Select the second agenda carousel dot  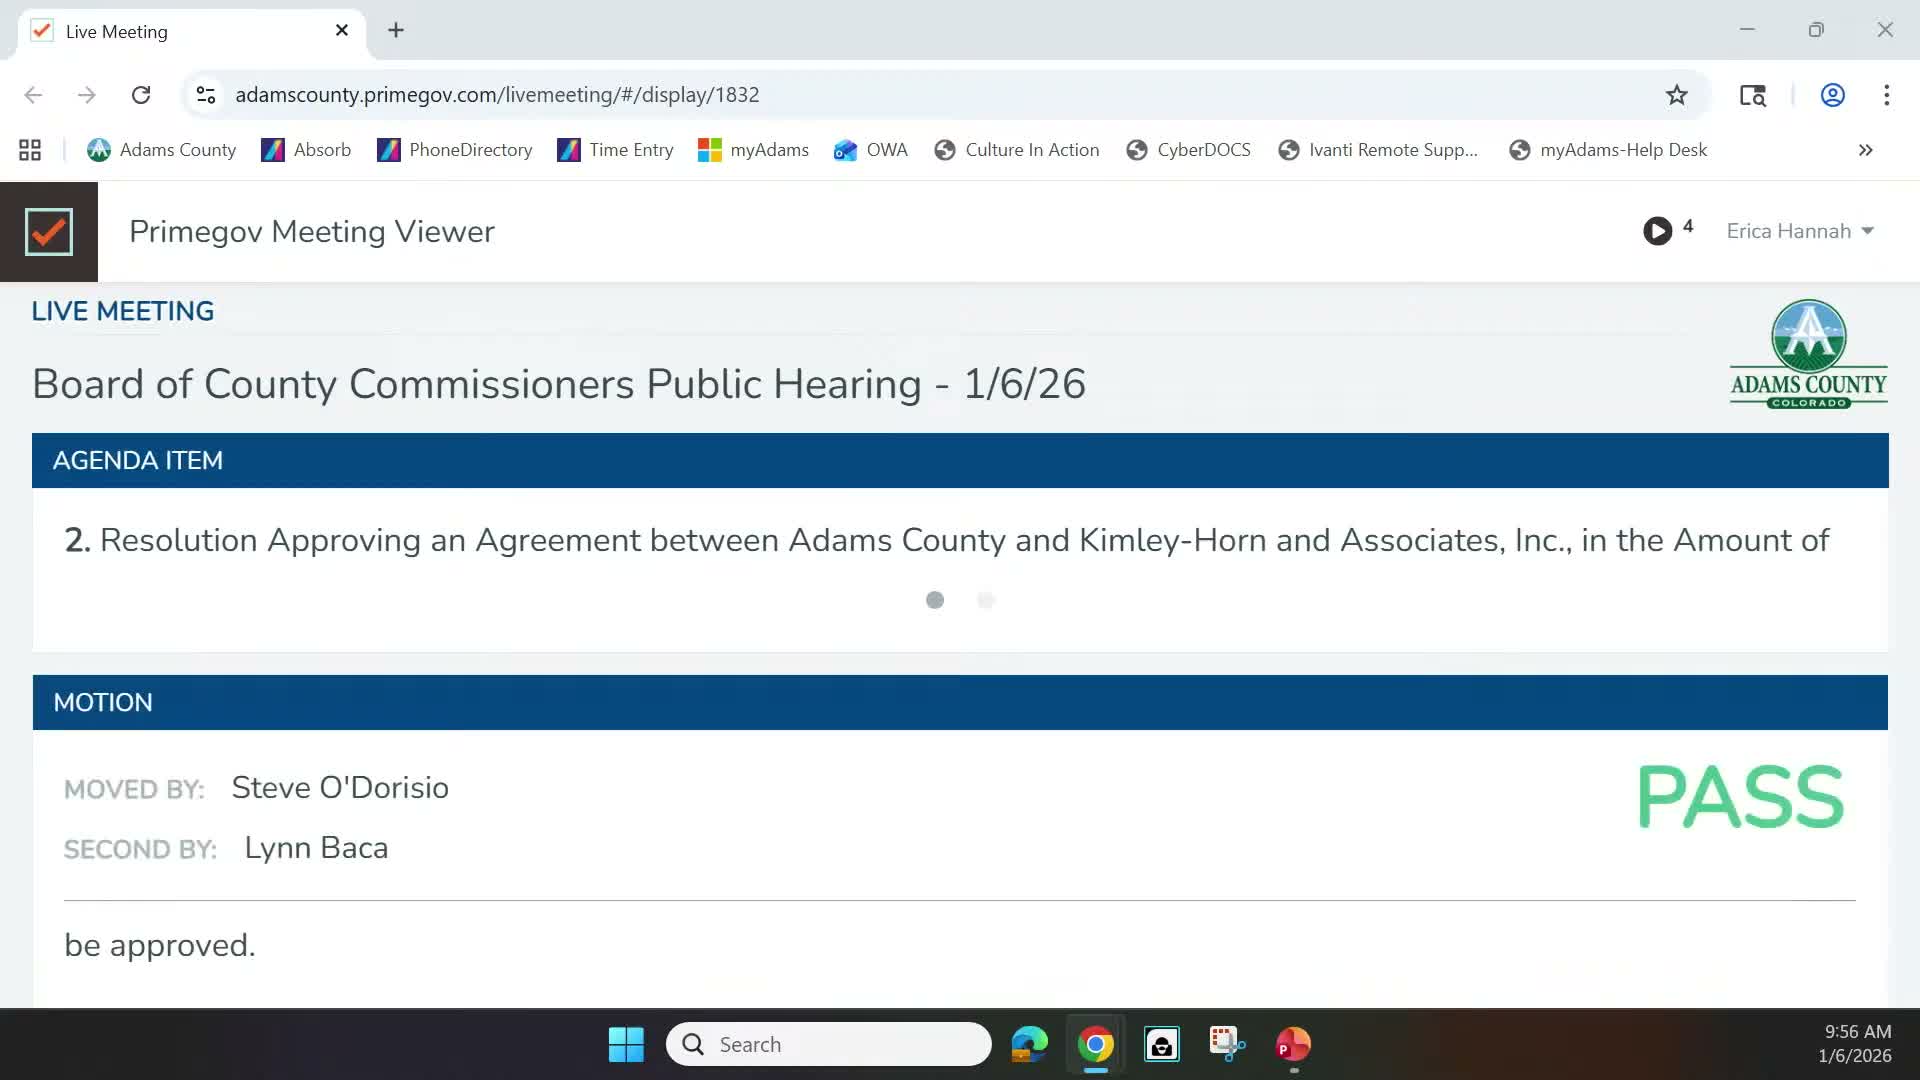pos(986,600)
